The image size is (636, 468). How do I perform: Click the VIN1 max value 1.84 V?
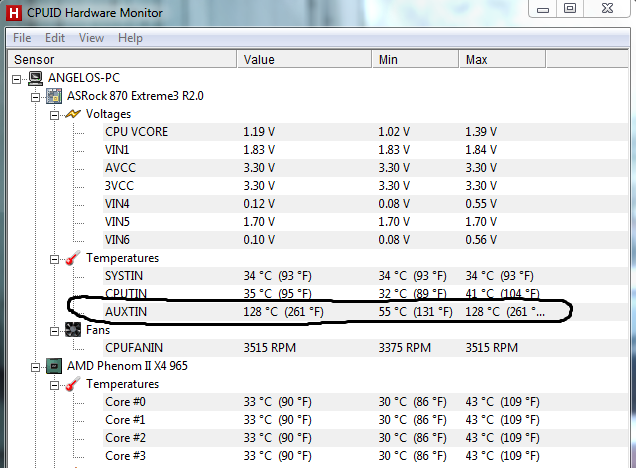pos(481,150)
